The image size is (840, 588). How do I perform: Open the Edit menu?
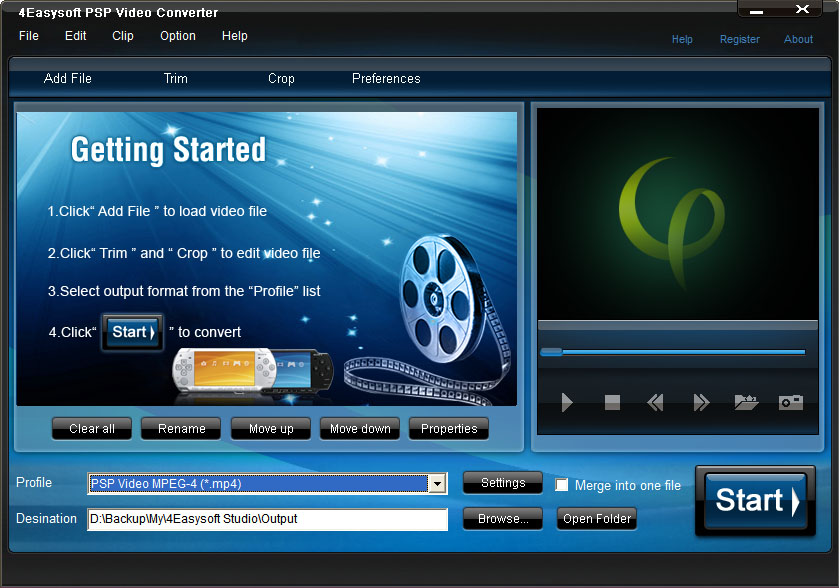click(x=76, y=36)
